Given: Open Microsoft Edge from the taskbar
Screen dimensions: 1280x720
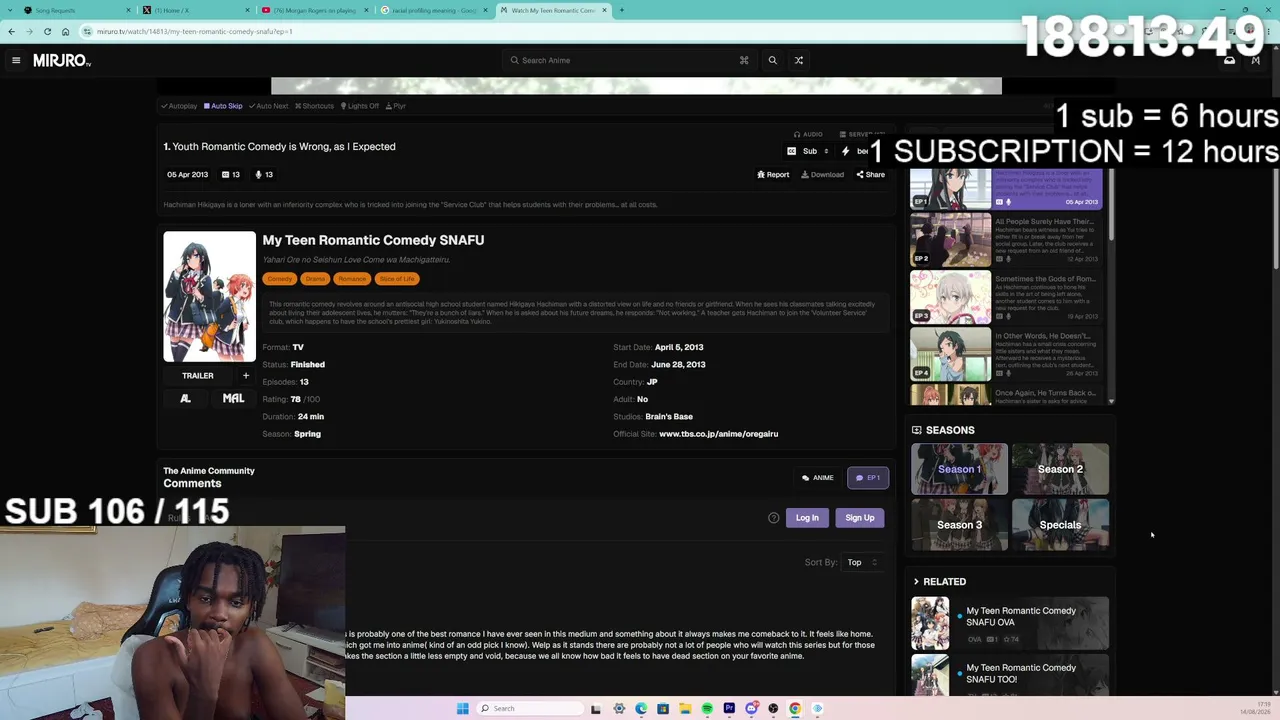Looking at the screenshot, I should pyautogui.click(x=641, y=708).
